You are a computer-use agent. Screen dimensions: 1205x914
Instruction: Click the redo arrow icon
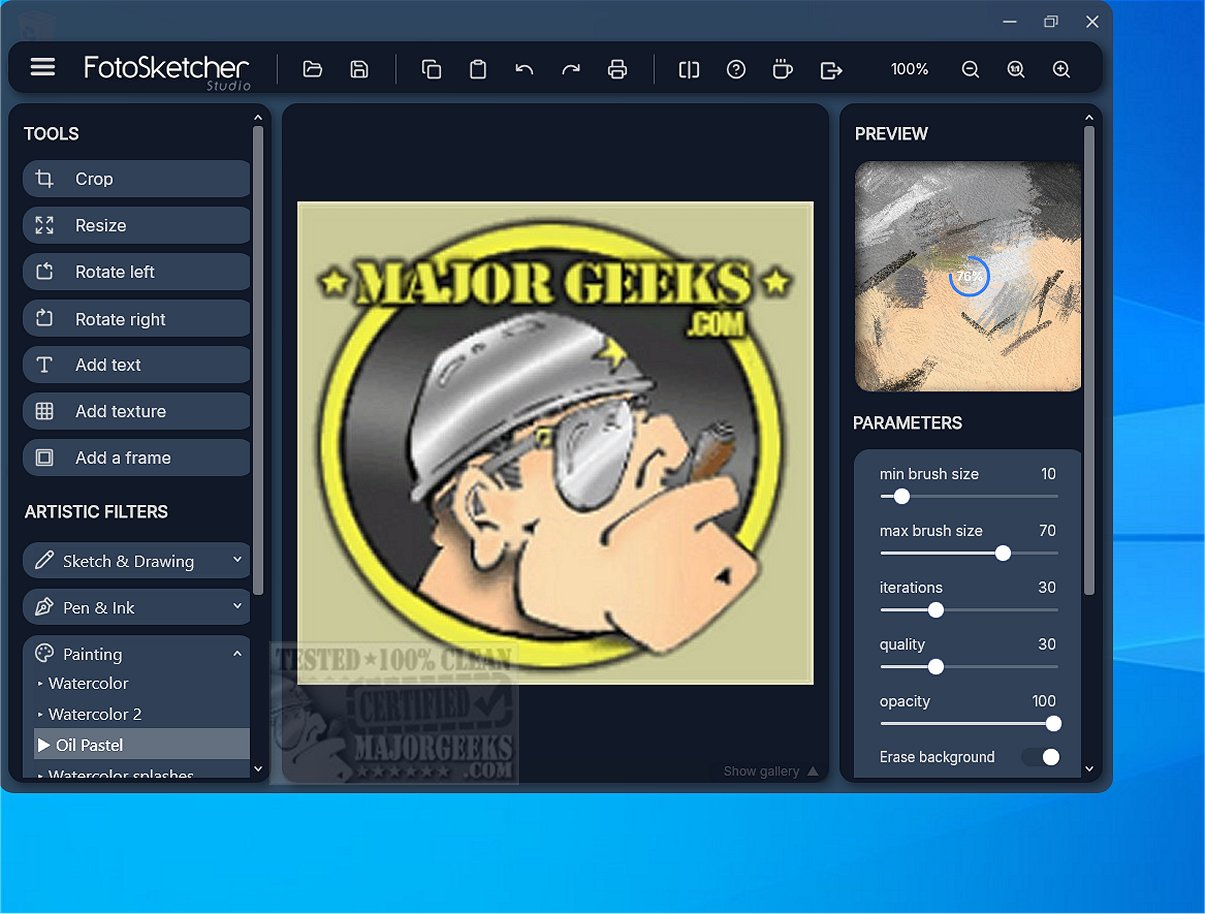click(x=571, y=69)
